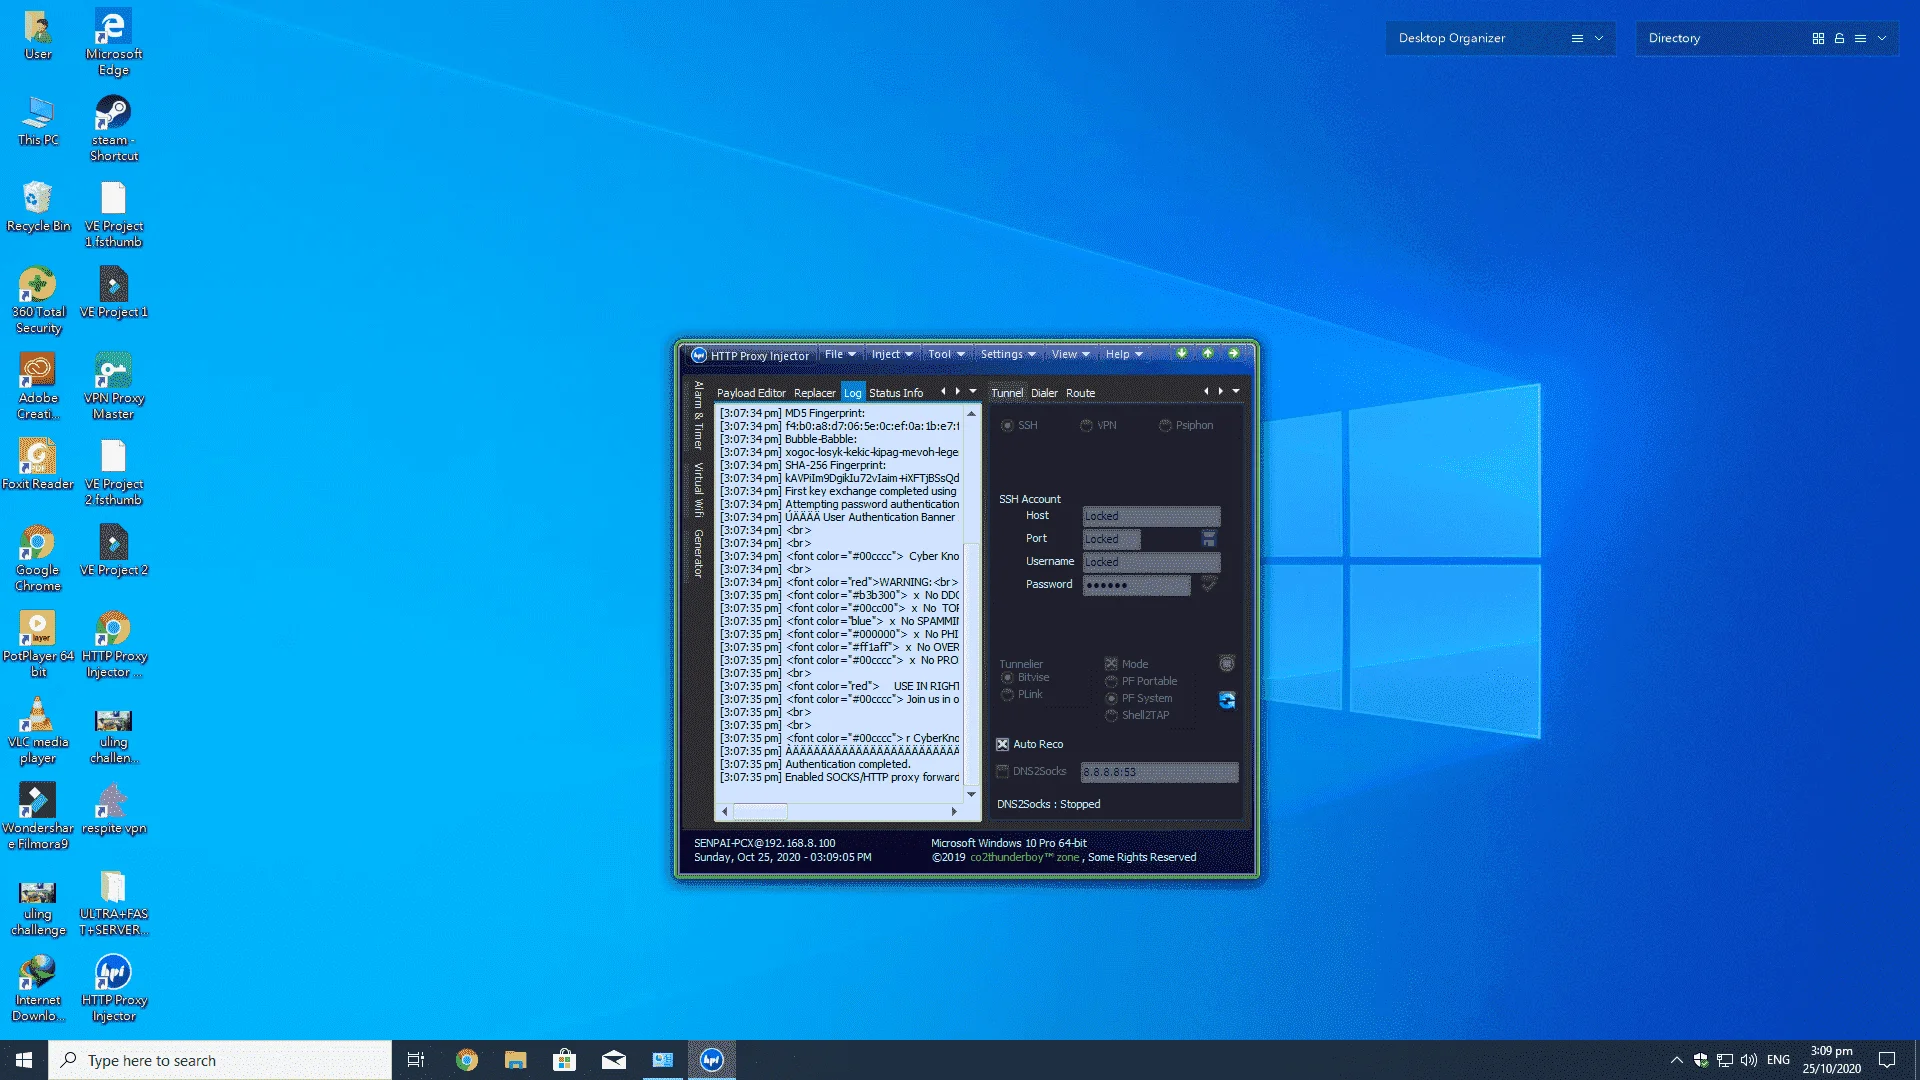The height and width of the screenshot is (1080, 1920).
Task: Click the grid view icon in Directory panel
Action: [1818, 38]
